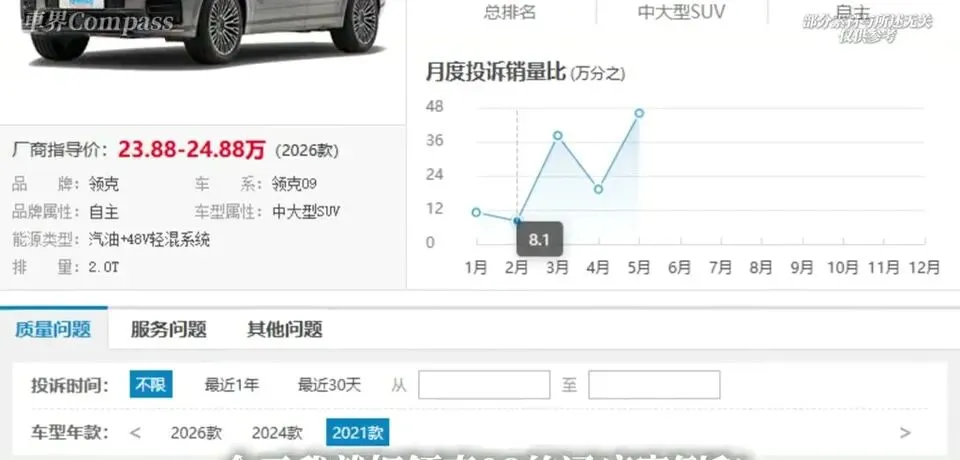Image resolution: width=960 pixels, height=460 pixels.
Task: Choose the 2026款 model year
Action: click(x=196, y=433)
